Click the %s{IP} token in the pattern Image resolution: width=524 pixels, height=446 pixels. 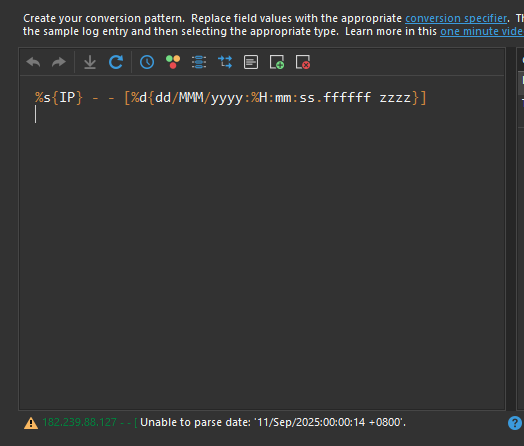[x=59, y=98]
